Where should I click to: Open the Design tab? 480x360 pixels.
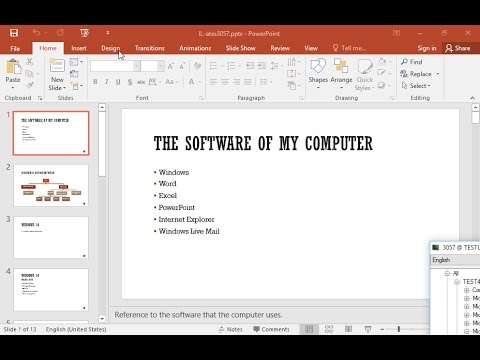(110, 48)
